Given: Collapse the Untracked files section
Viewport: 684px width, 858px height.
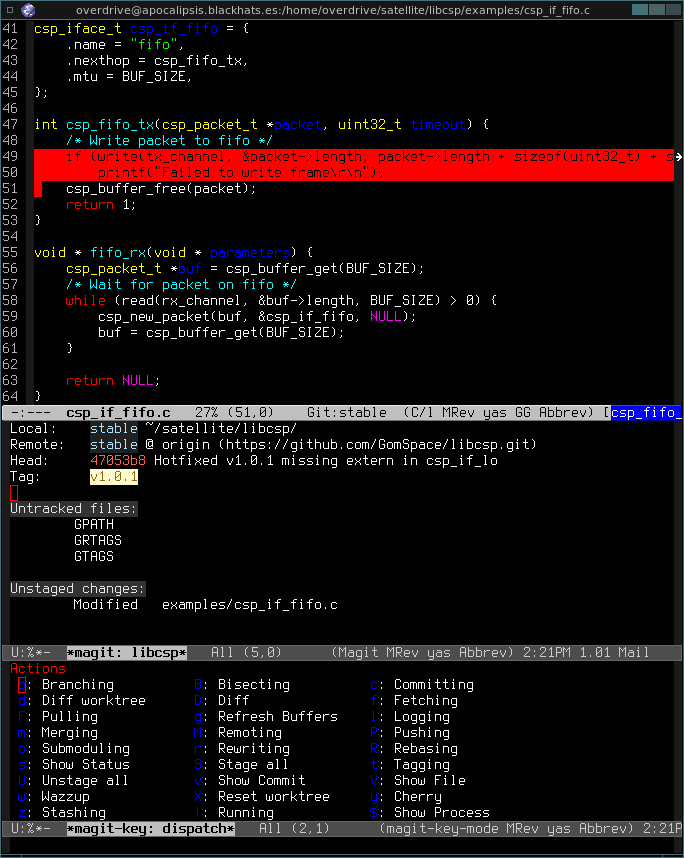Looking at the screenshot, I should click(x=74, y=509).
